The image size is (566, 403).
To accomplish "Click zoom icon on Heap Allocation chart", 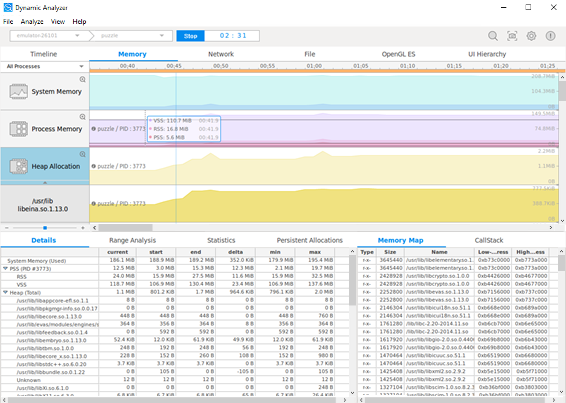I will click(83, 155).
